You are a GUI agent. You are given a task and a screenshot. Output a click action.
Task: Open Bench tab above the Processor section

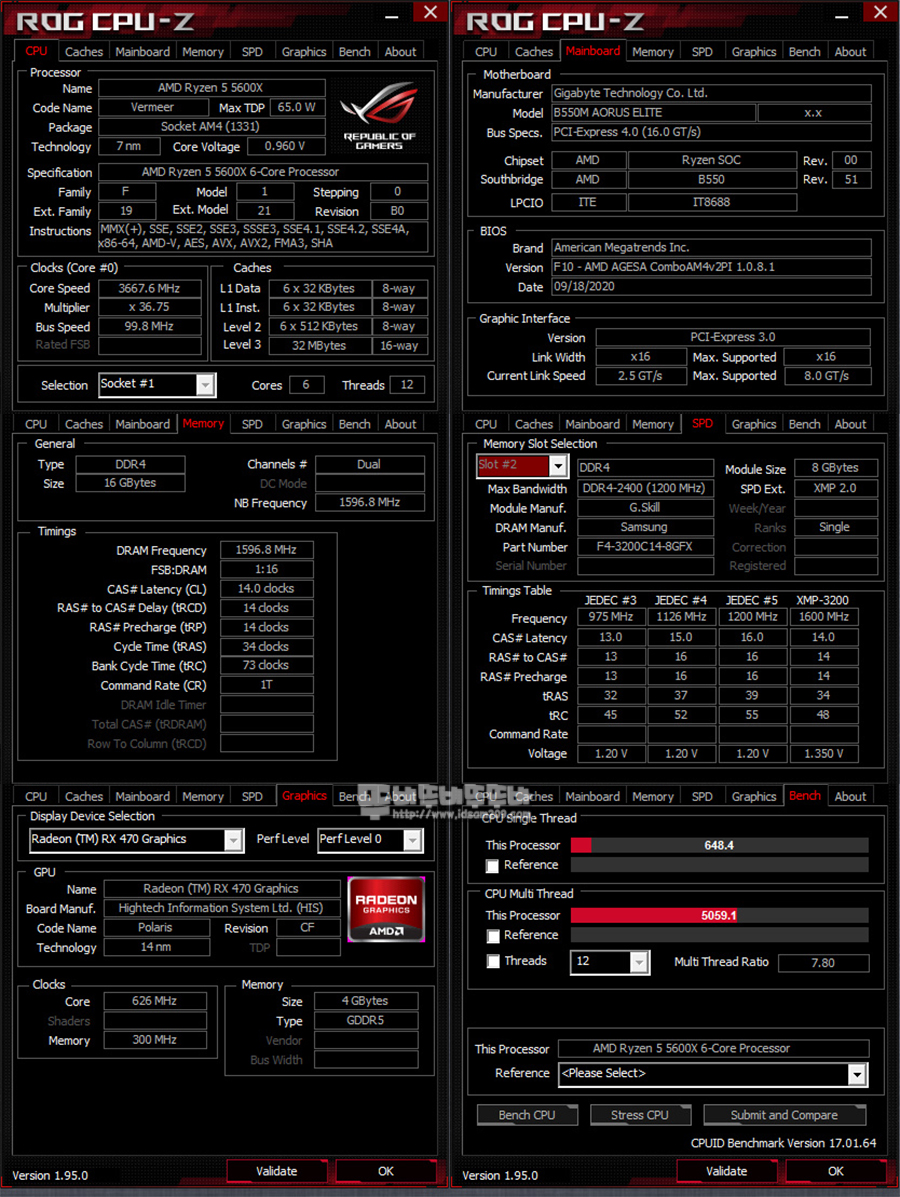click(x=354, y=52)
